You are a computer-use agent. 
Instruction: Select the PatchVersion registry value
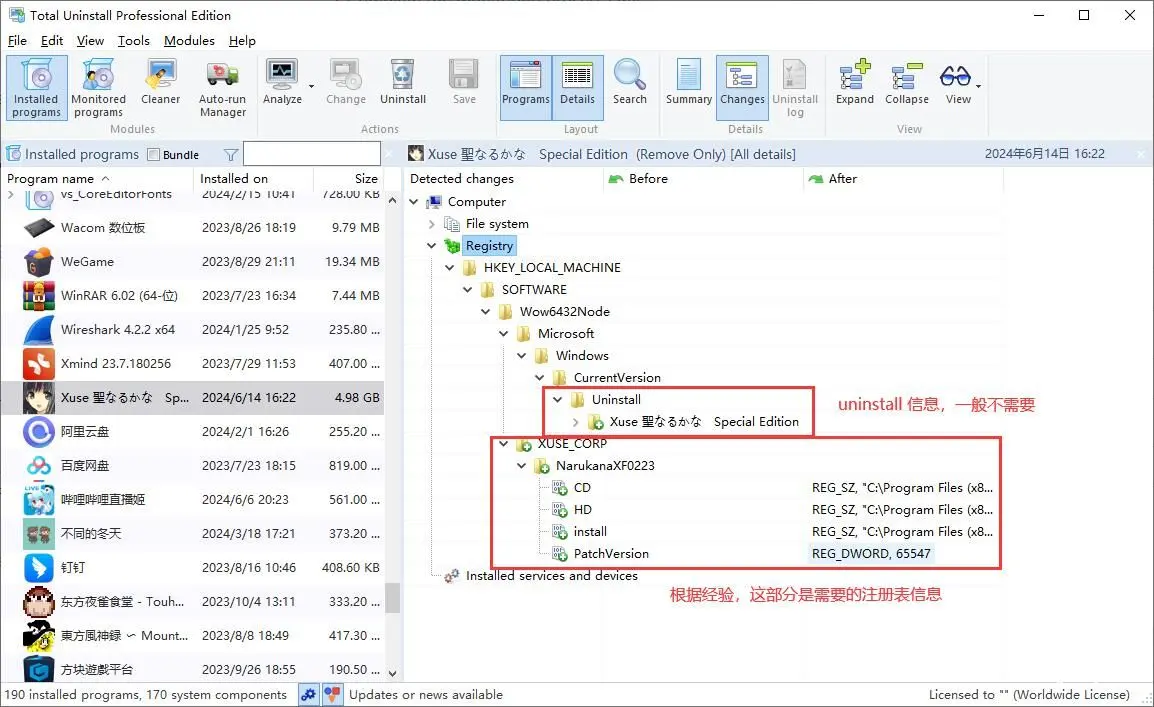point(611,554)
